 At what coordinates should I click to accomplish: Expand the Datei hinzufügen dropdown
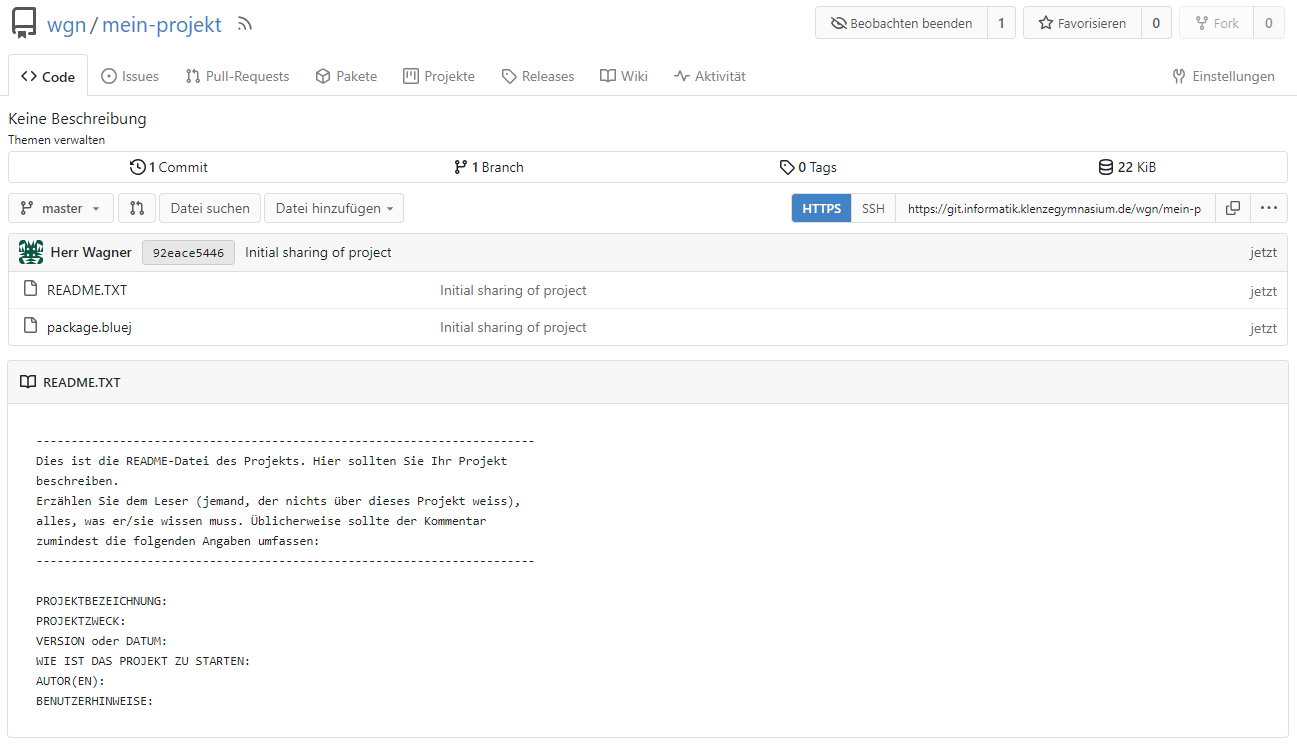click(333, 208)
